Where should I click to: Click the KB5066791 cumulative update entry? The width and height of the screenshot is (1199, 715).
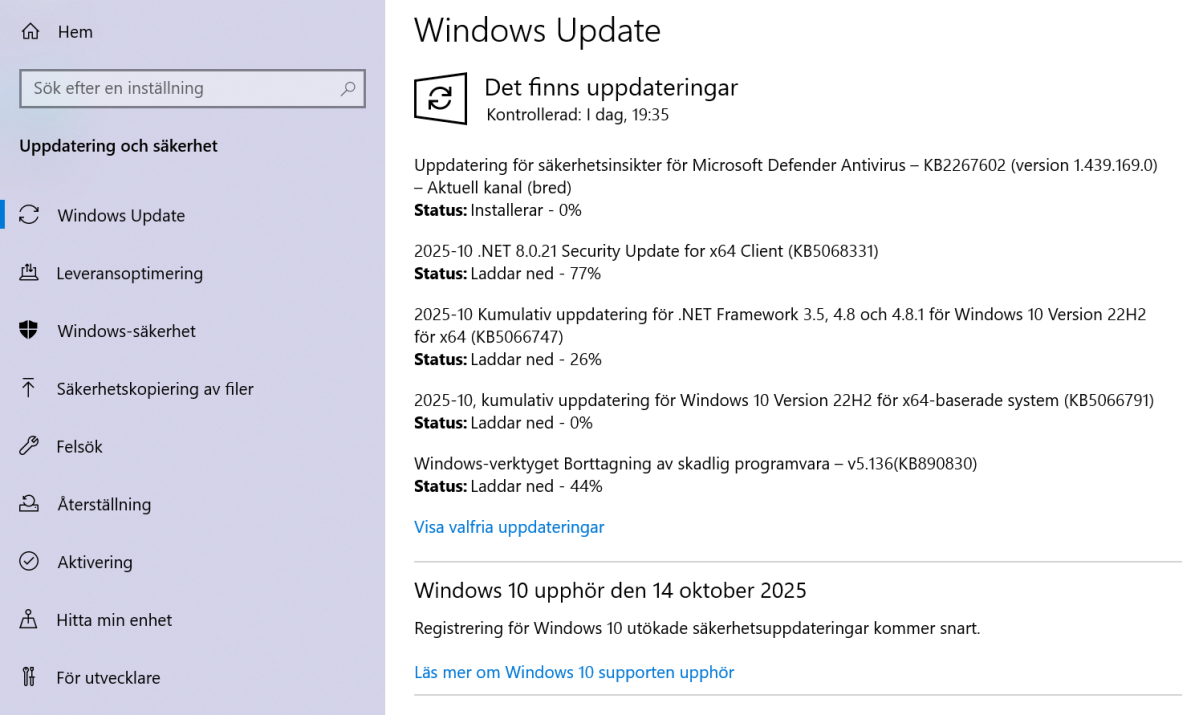[783, 401]
